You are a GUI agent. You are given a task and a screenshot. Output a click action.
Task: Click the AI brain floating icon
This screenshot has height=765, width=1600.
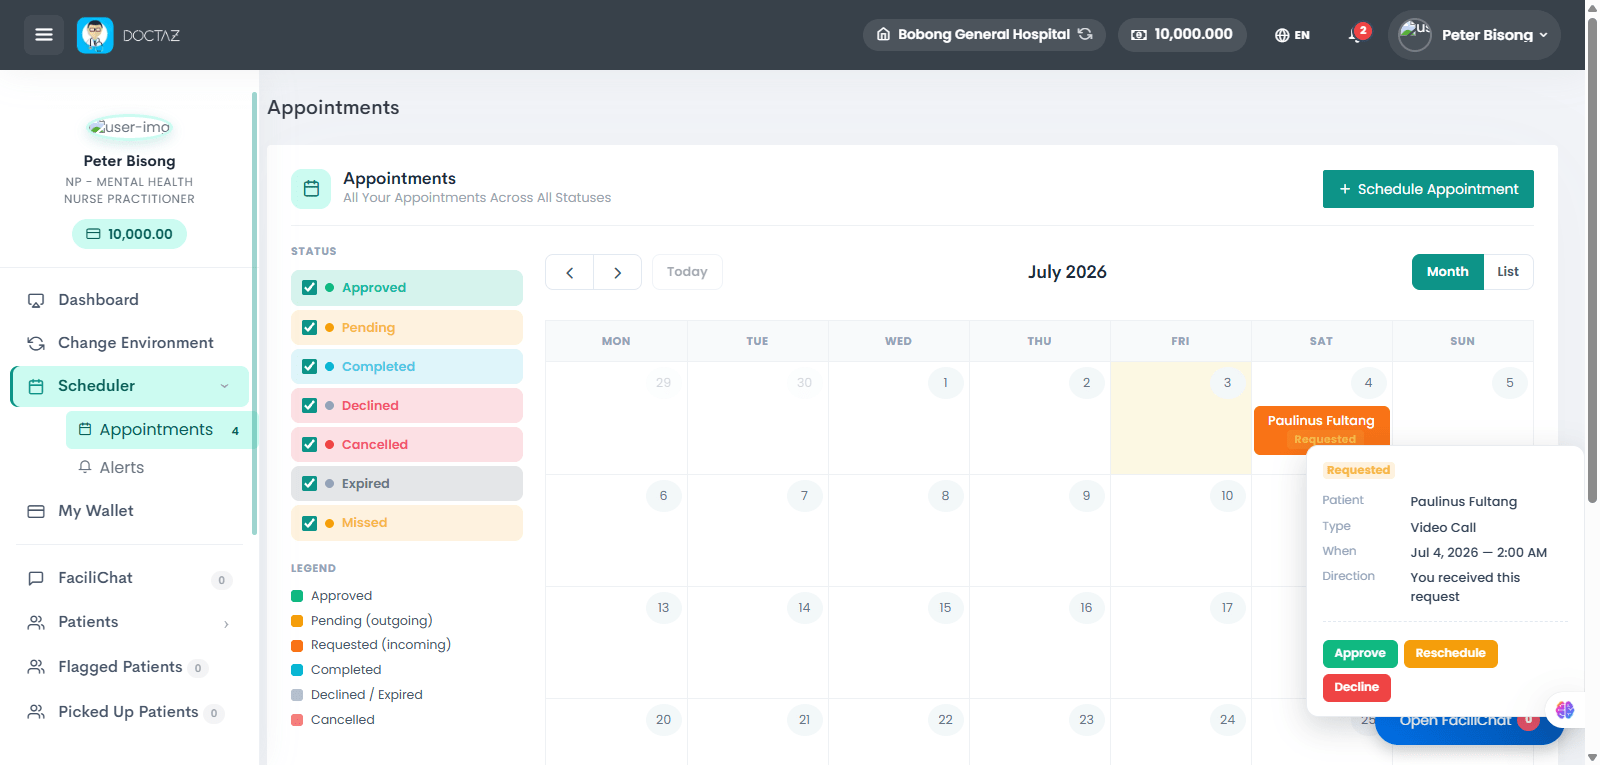[1565, 710]
